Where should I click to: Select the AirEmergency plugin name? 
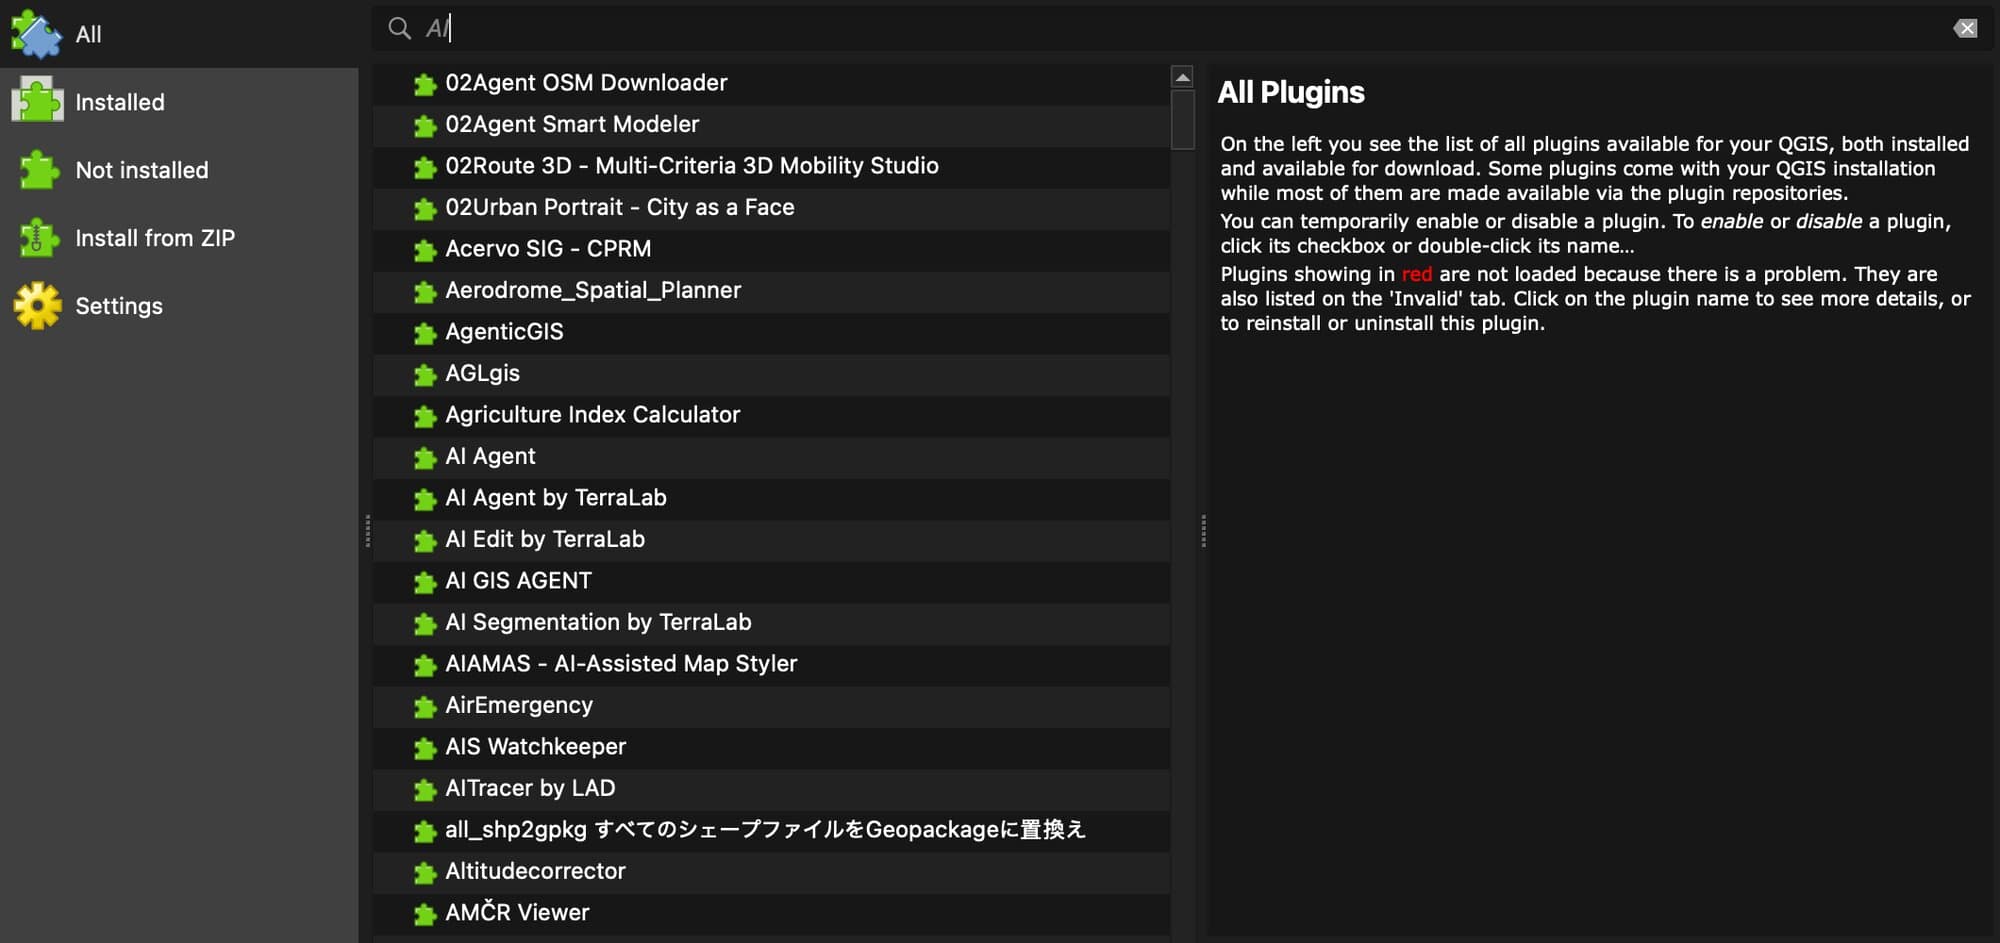(519, 705)
